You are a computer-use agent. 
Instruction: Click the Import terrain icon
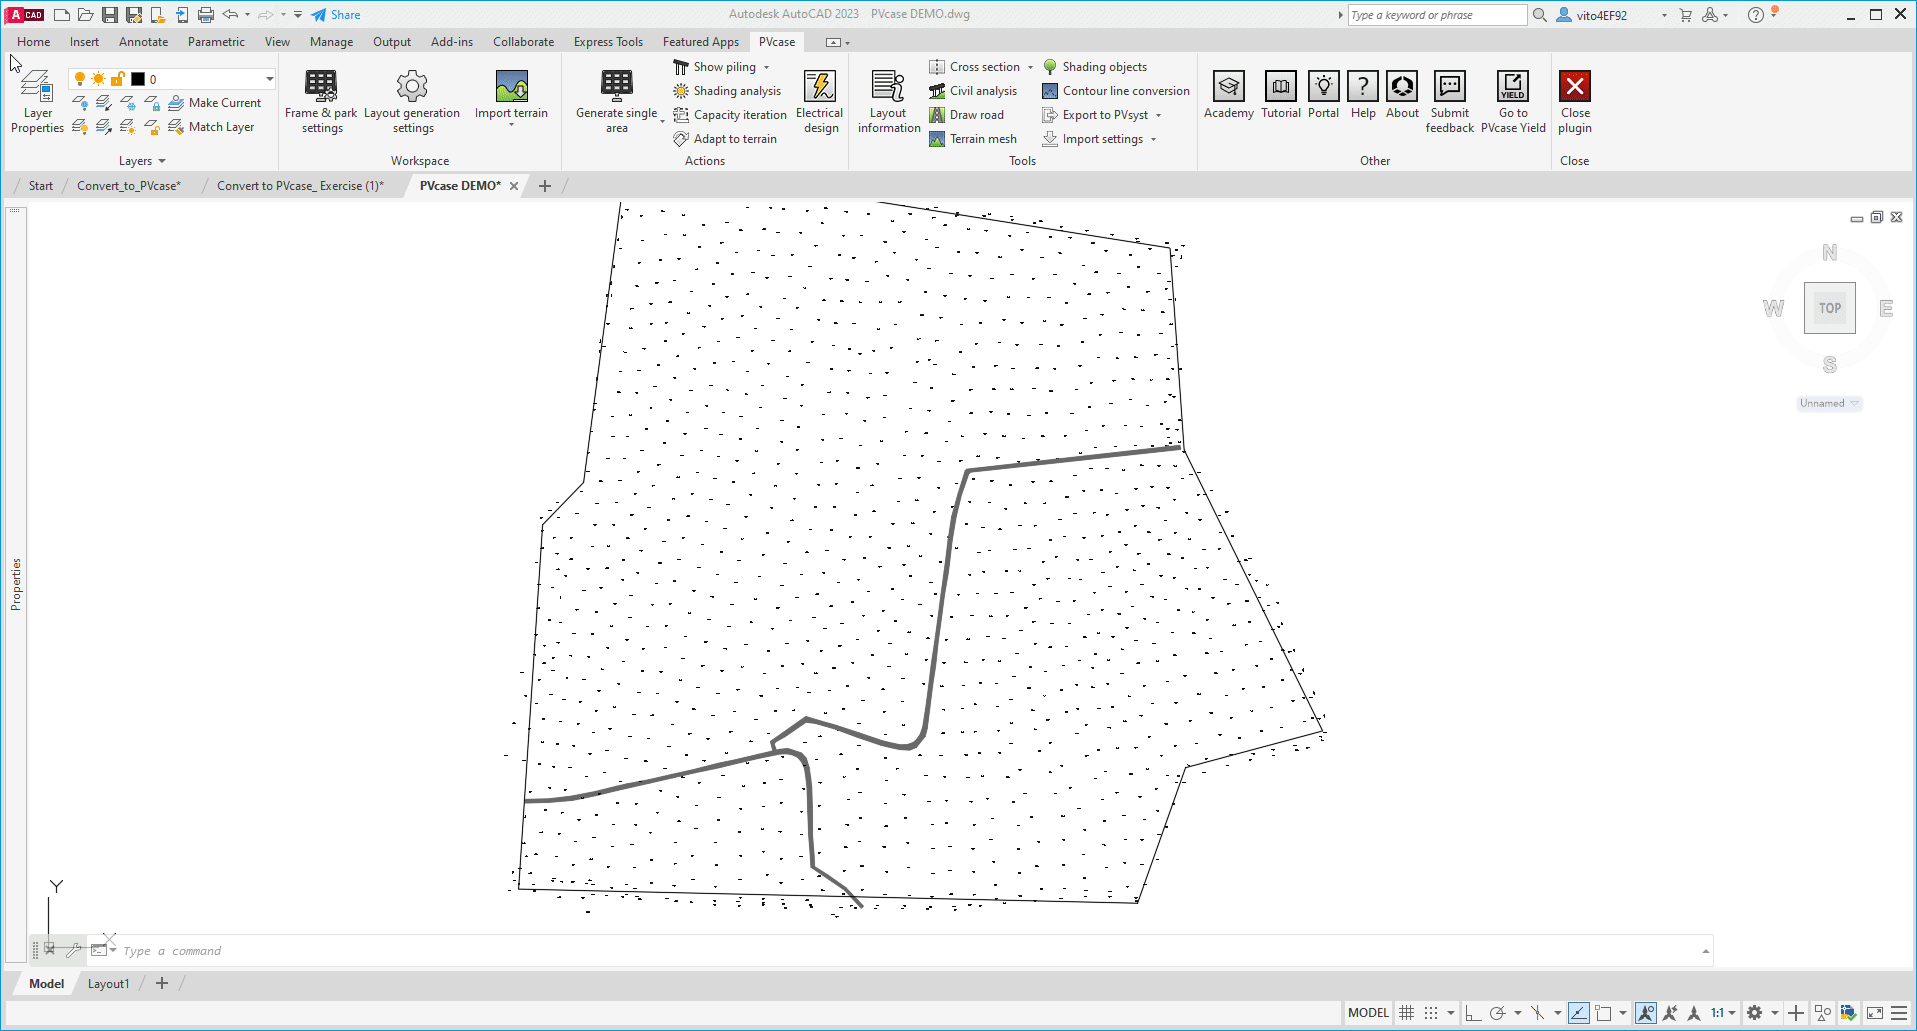[511, 86]
